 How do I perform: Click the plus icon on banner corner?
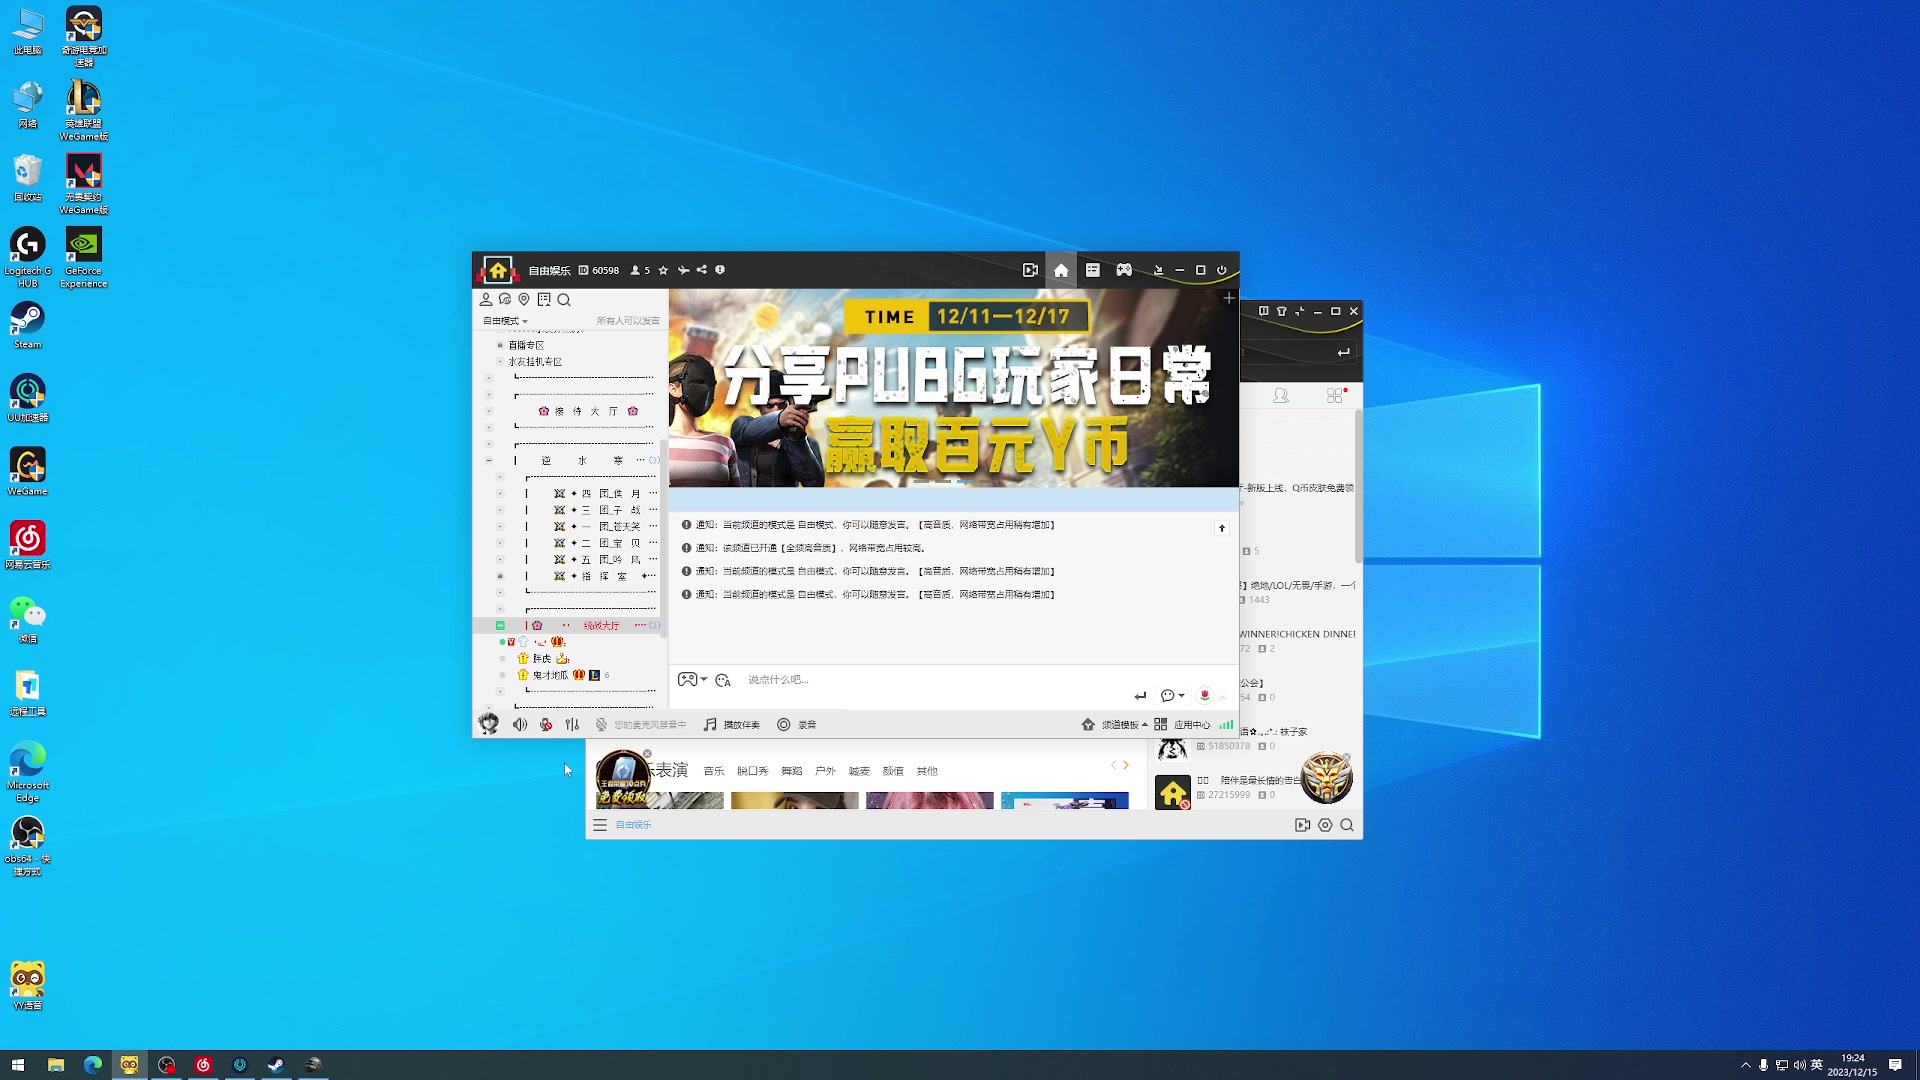pyautogui.click(x=1229, y=298)
